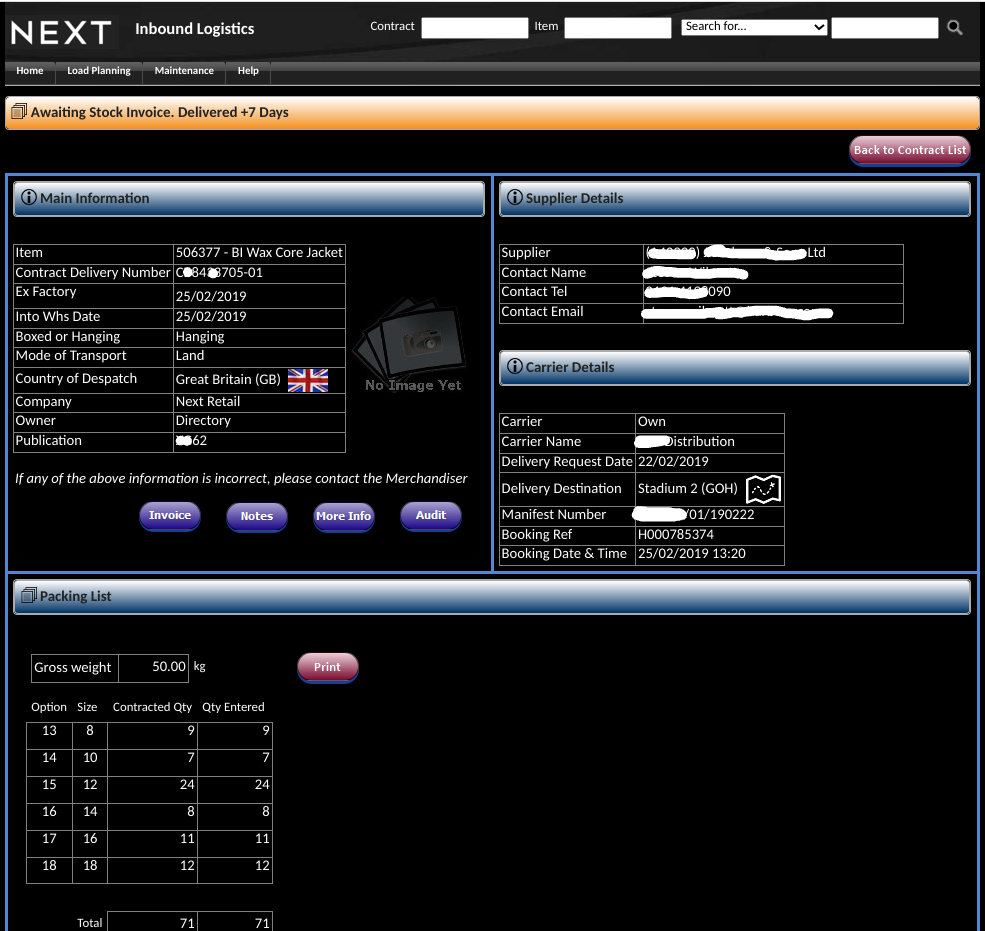985x931 pixels.
Task: Click the Awaiting Stock Invoice banner icon
Action: click(x=18, y=112)
